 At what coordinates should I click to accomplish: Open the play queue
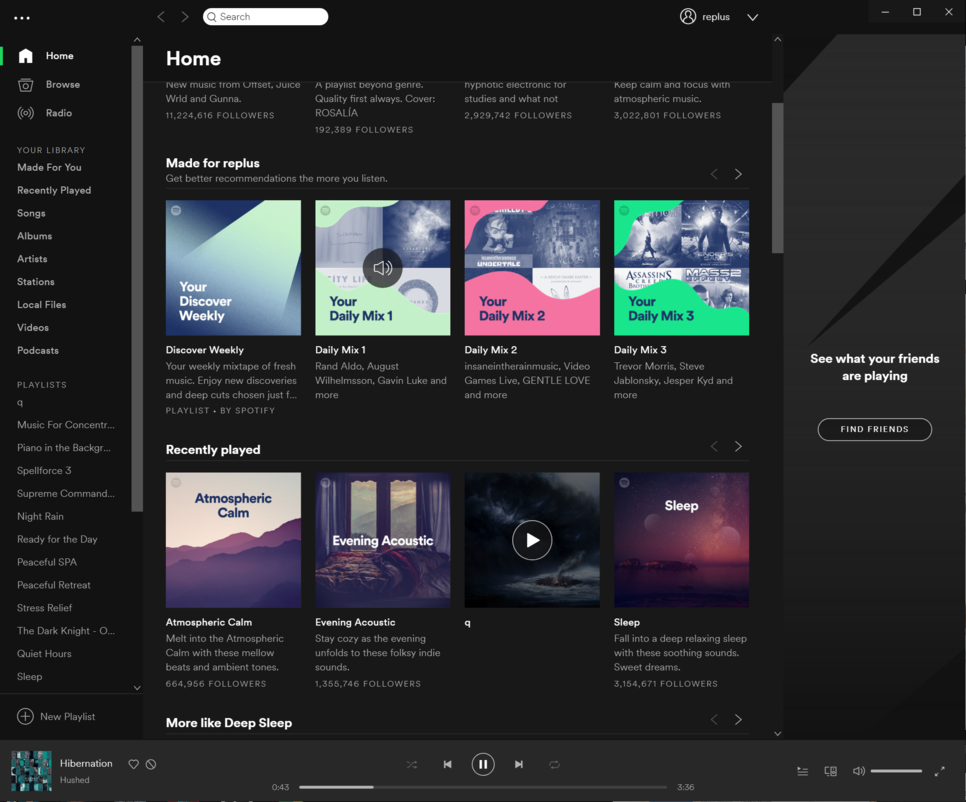click(x=802, y=771)
